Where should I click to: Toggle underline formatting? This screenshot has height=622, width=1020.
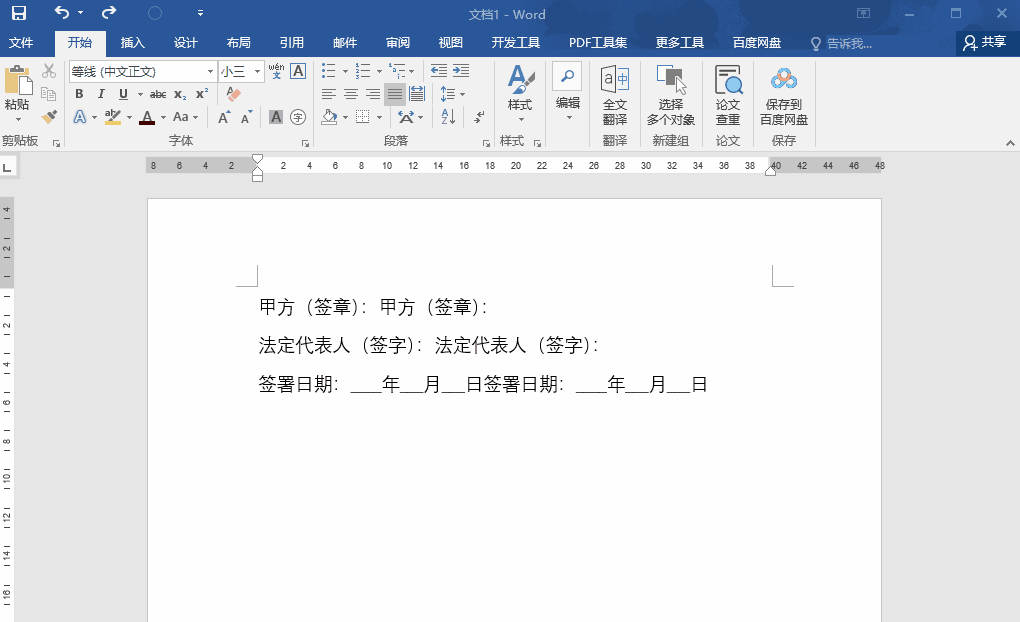(122, 93)
